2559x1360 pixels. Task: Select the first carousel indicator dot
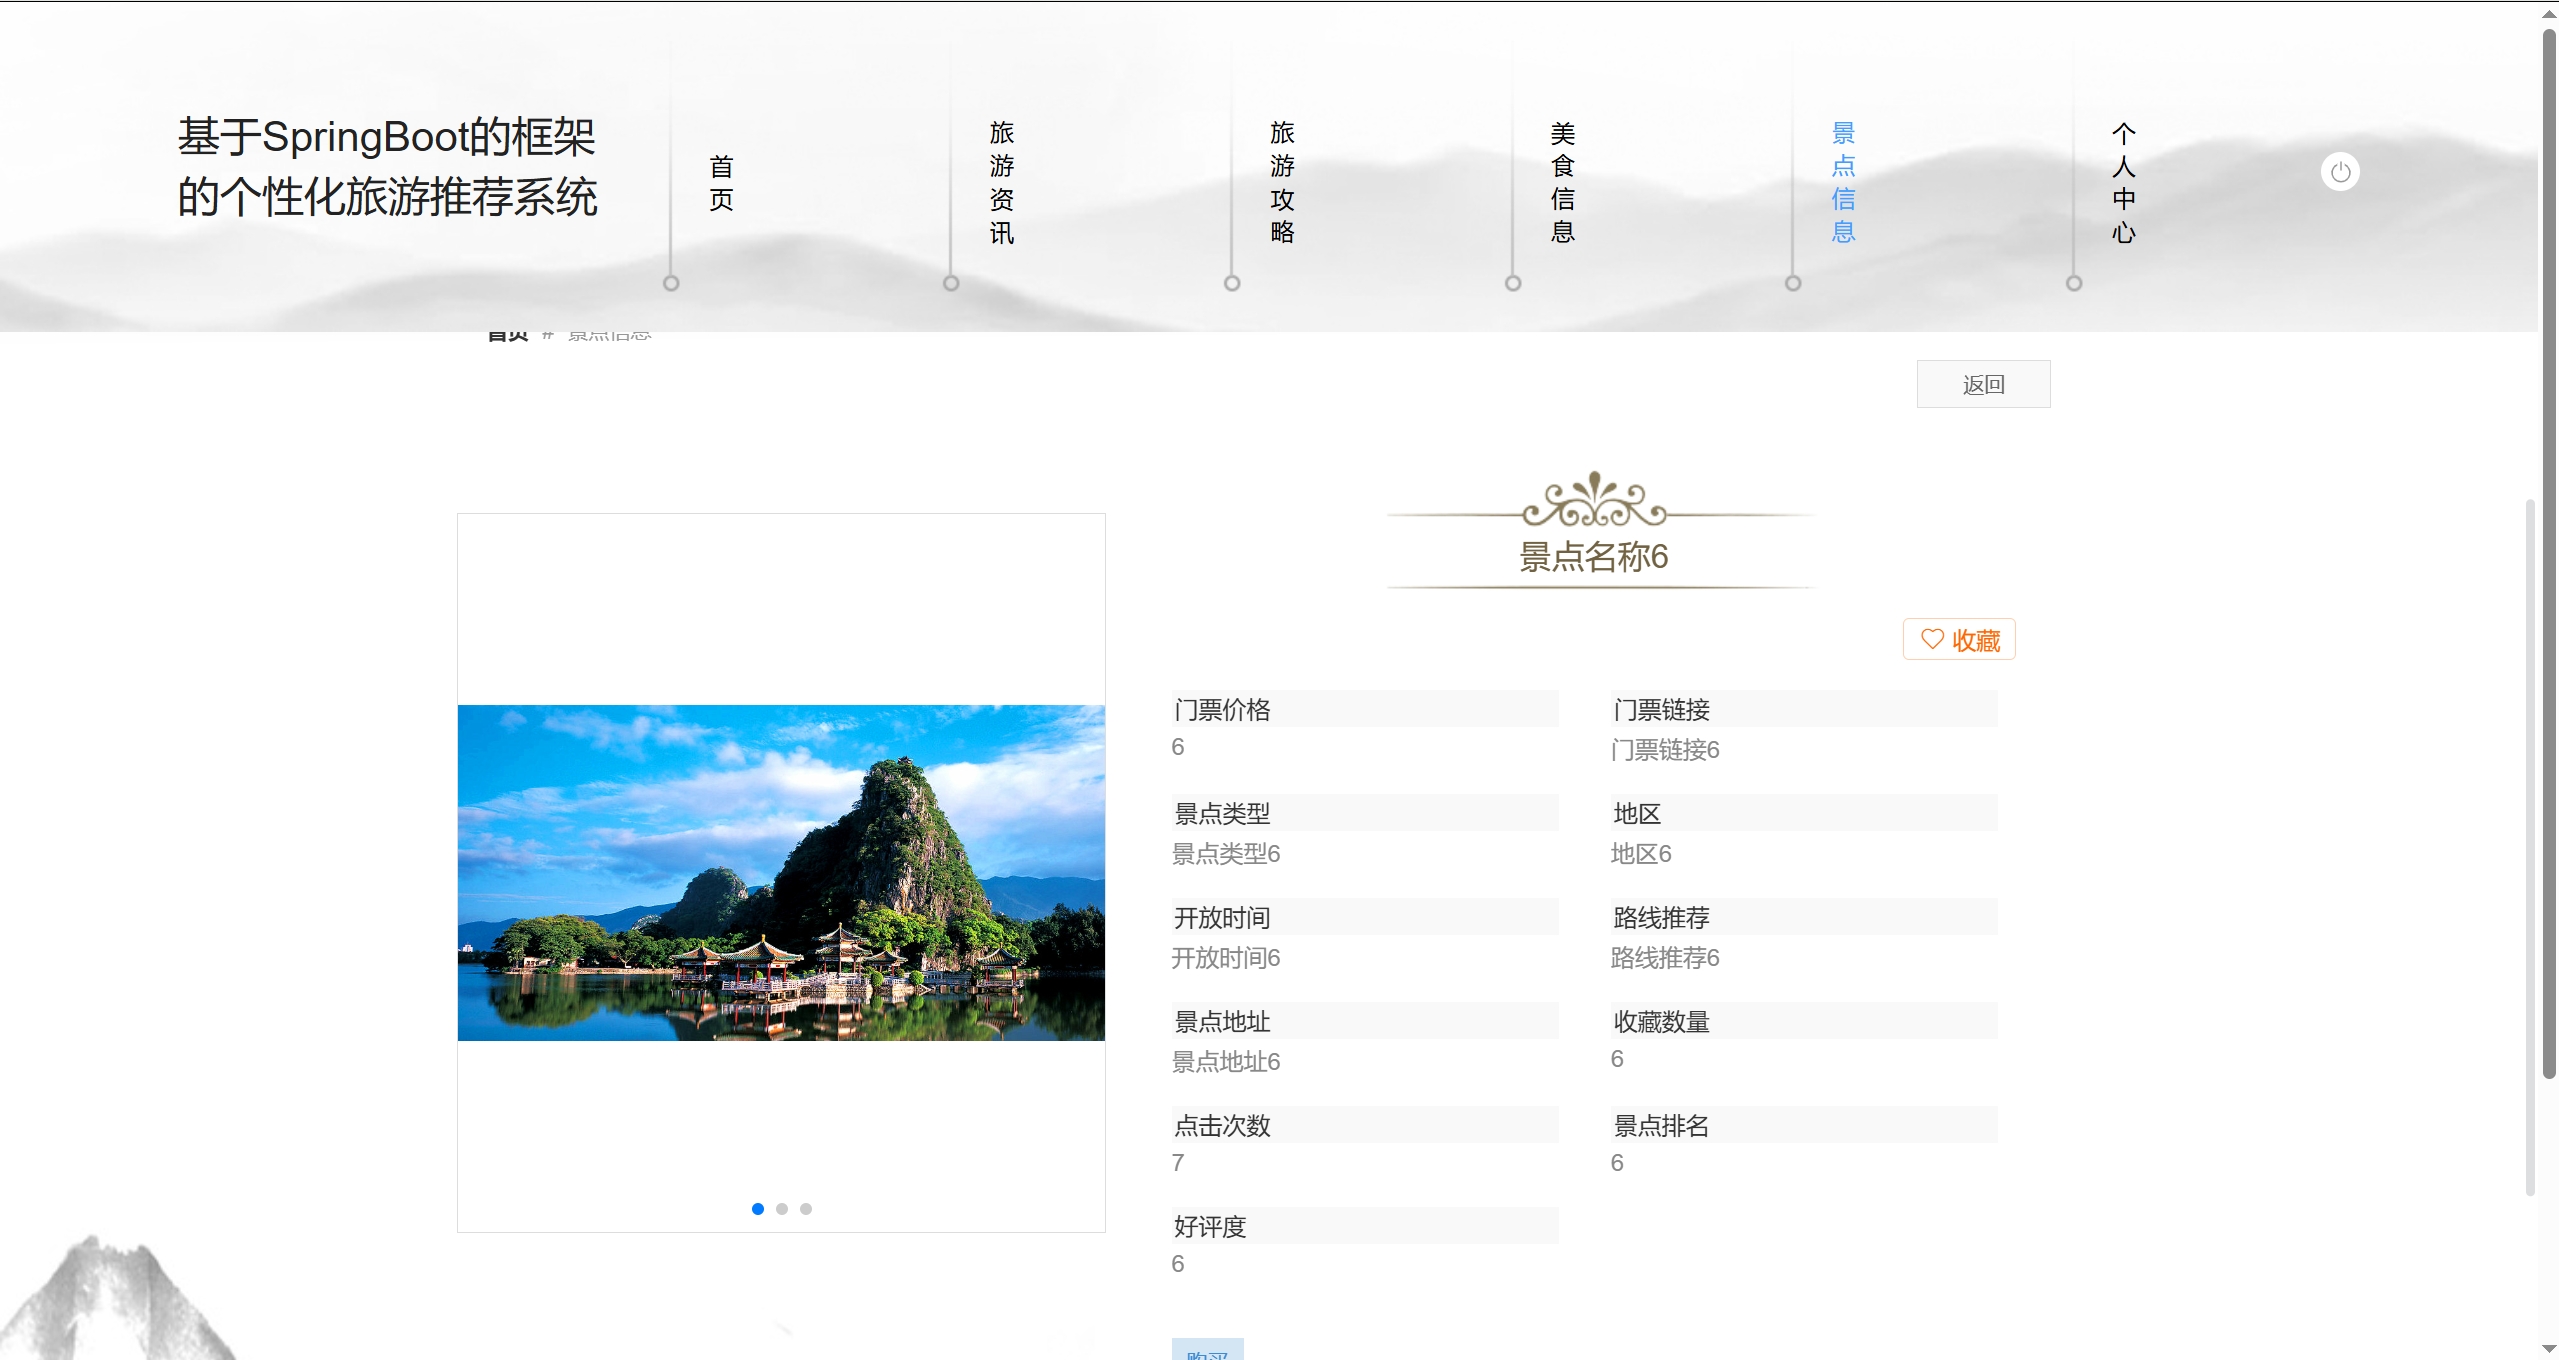[x=757, y=1209]
